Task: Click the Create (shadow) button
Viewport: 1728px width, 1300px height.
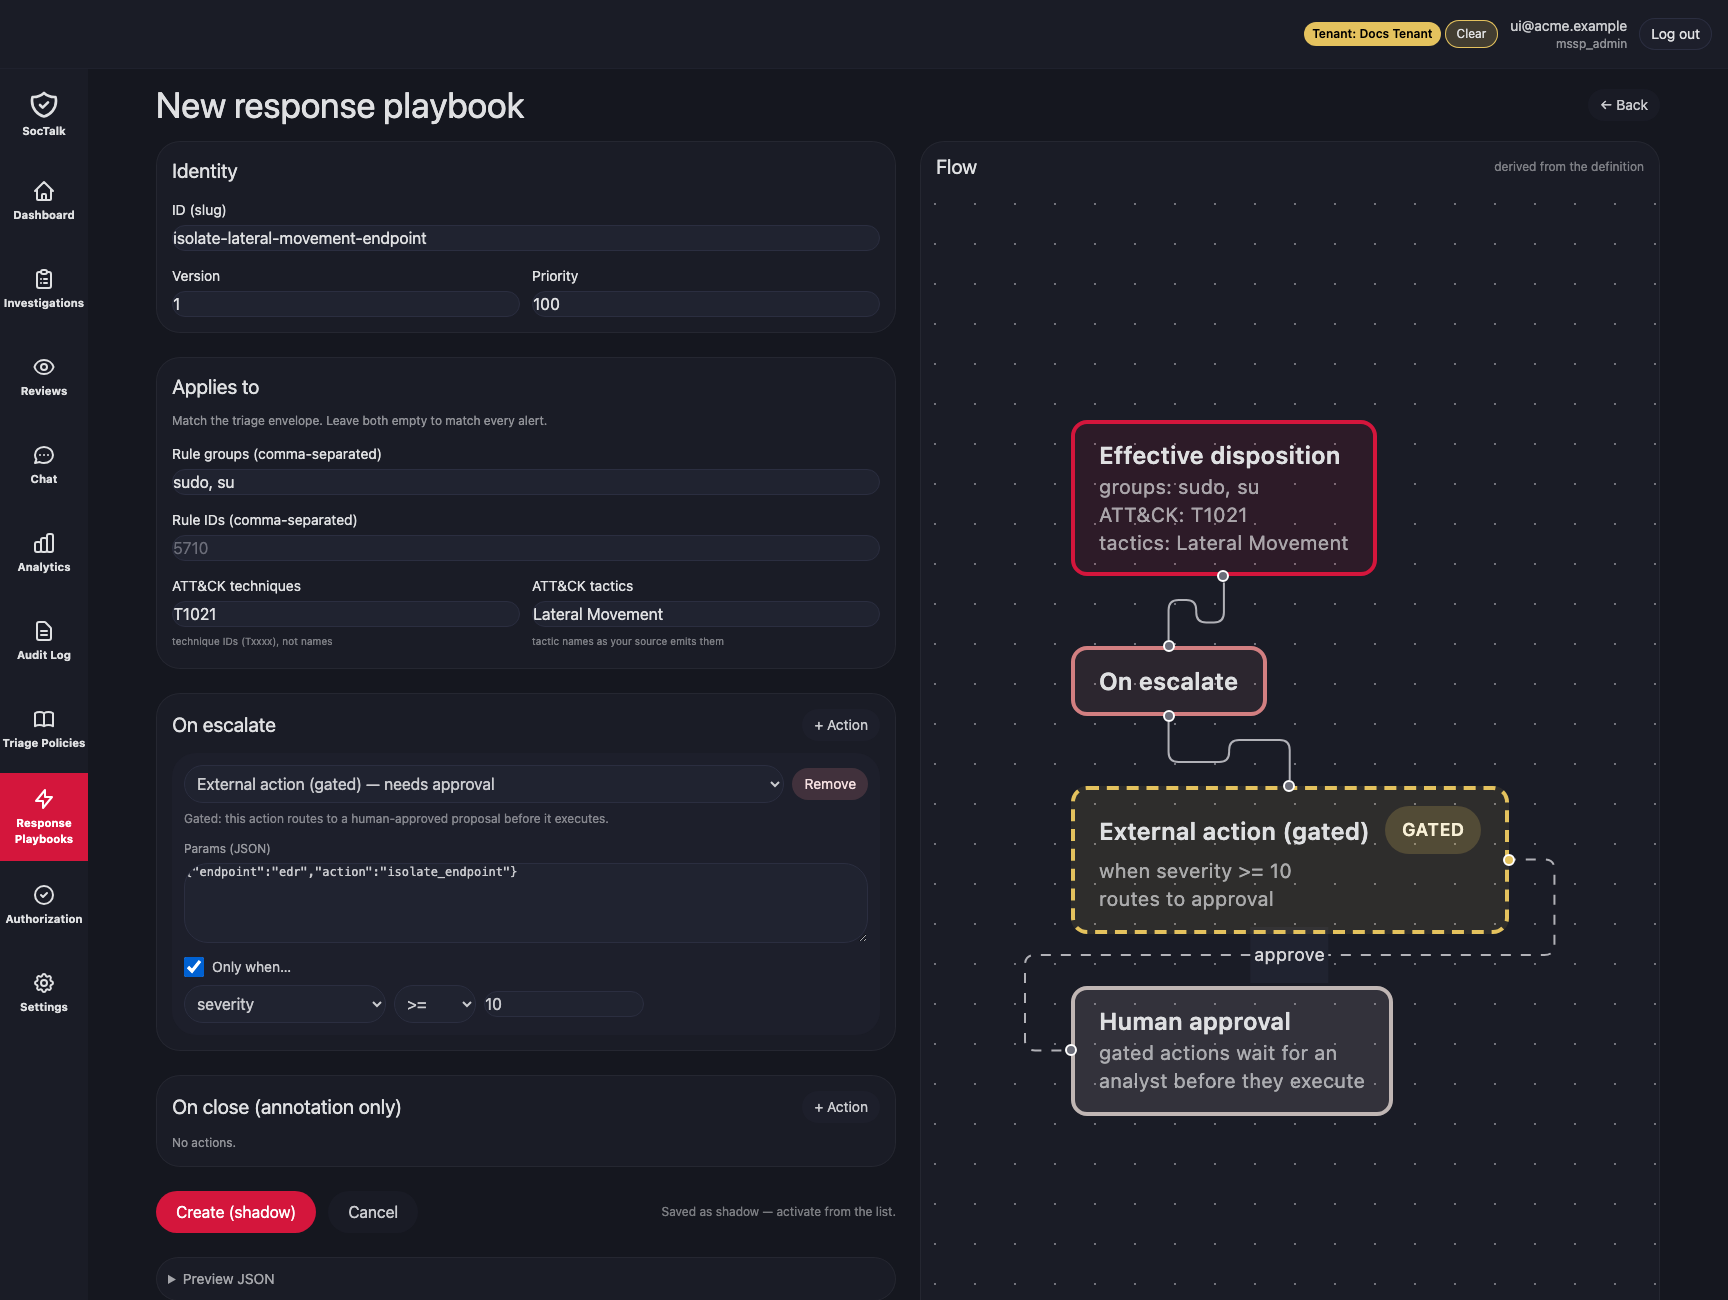Action: click(236, 1212)
